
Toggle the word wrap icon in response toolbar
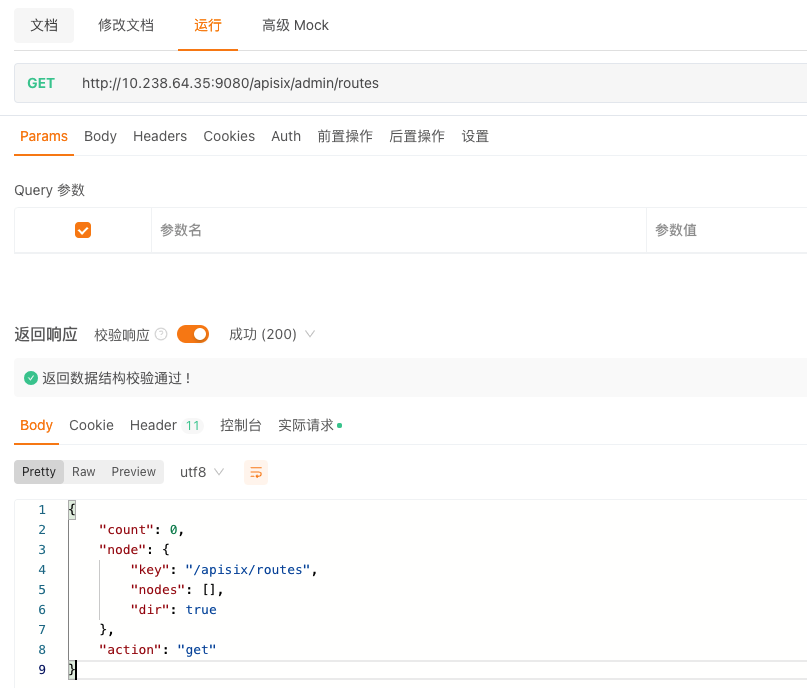tap(256, 472)
